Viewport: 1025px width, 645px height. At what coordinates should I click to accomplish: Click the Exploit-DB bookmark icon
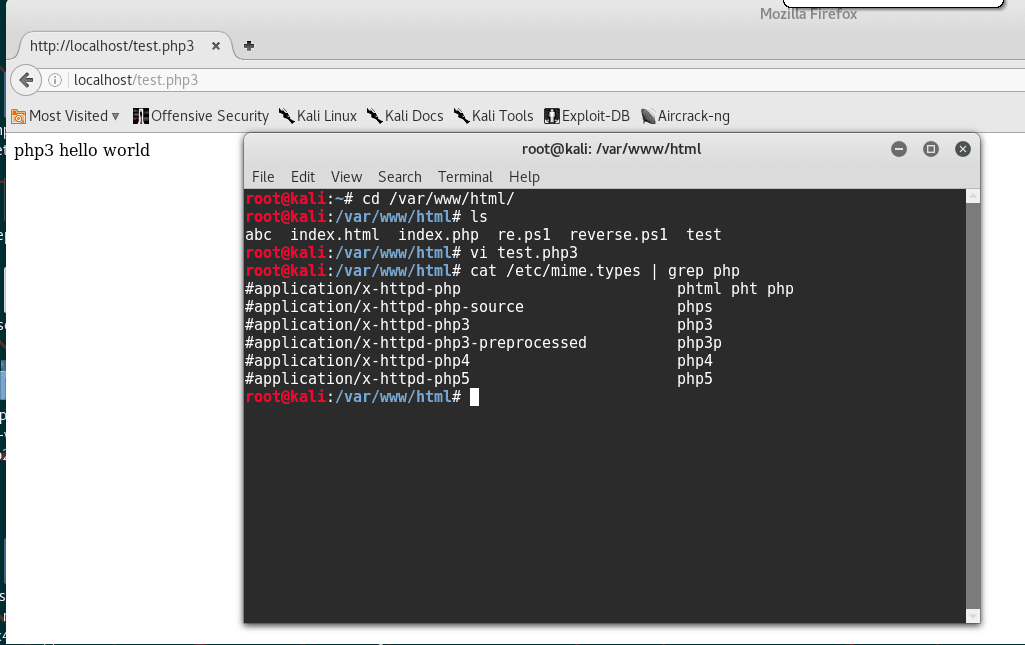click(552, 116)
